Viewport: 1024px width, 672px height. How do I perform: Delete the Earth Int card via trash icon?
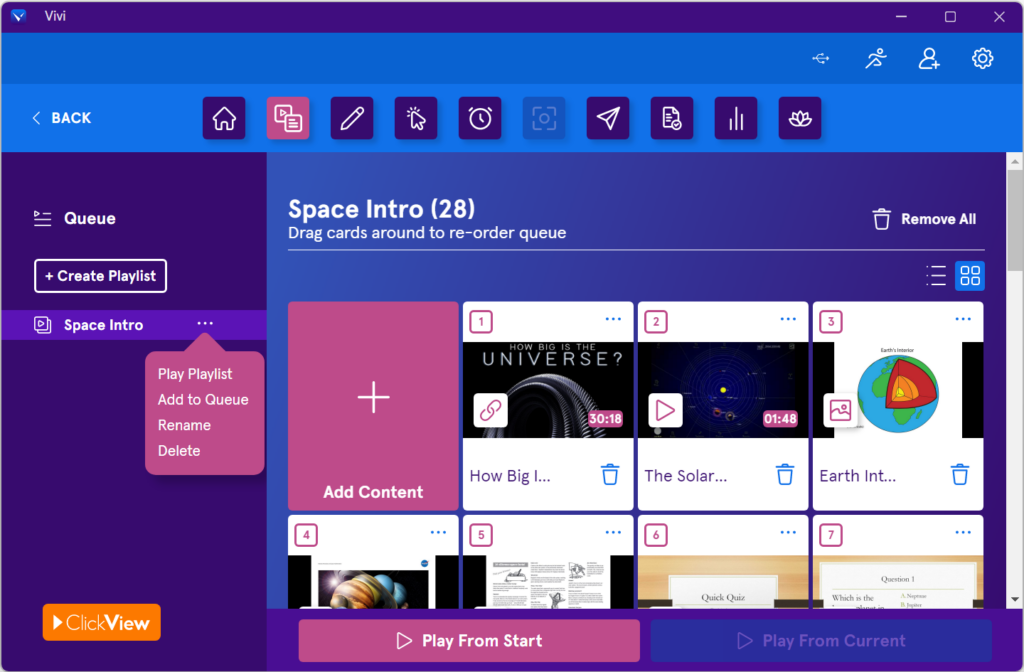click(x=960, y=474)
